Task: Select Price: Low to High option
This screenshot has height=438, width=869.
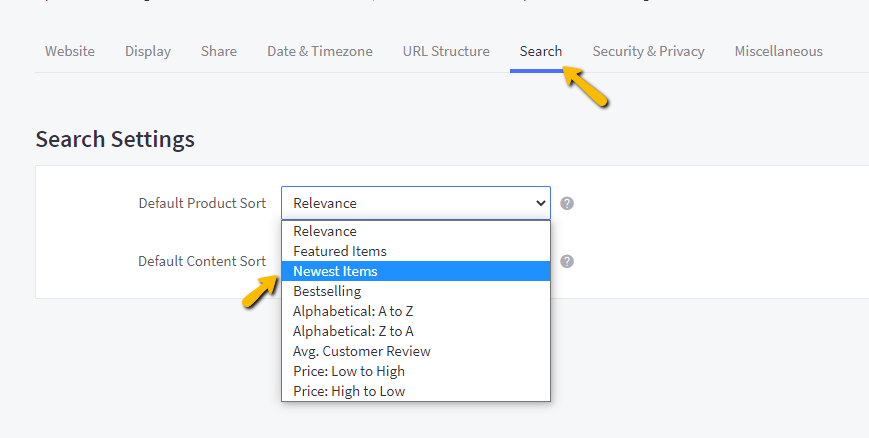Action: coord(416,371)
